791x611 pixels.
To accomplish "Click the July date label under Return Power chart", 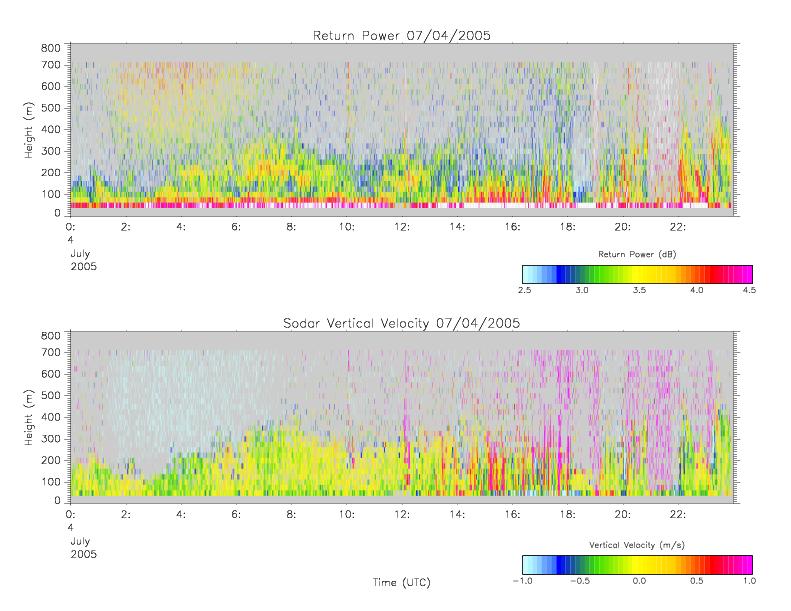I will pos(80,254).
